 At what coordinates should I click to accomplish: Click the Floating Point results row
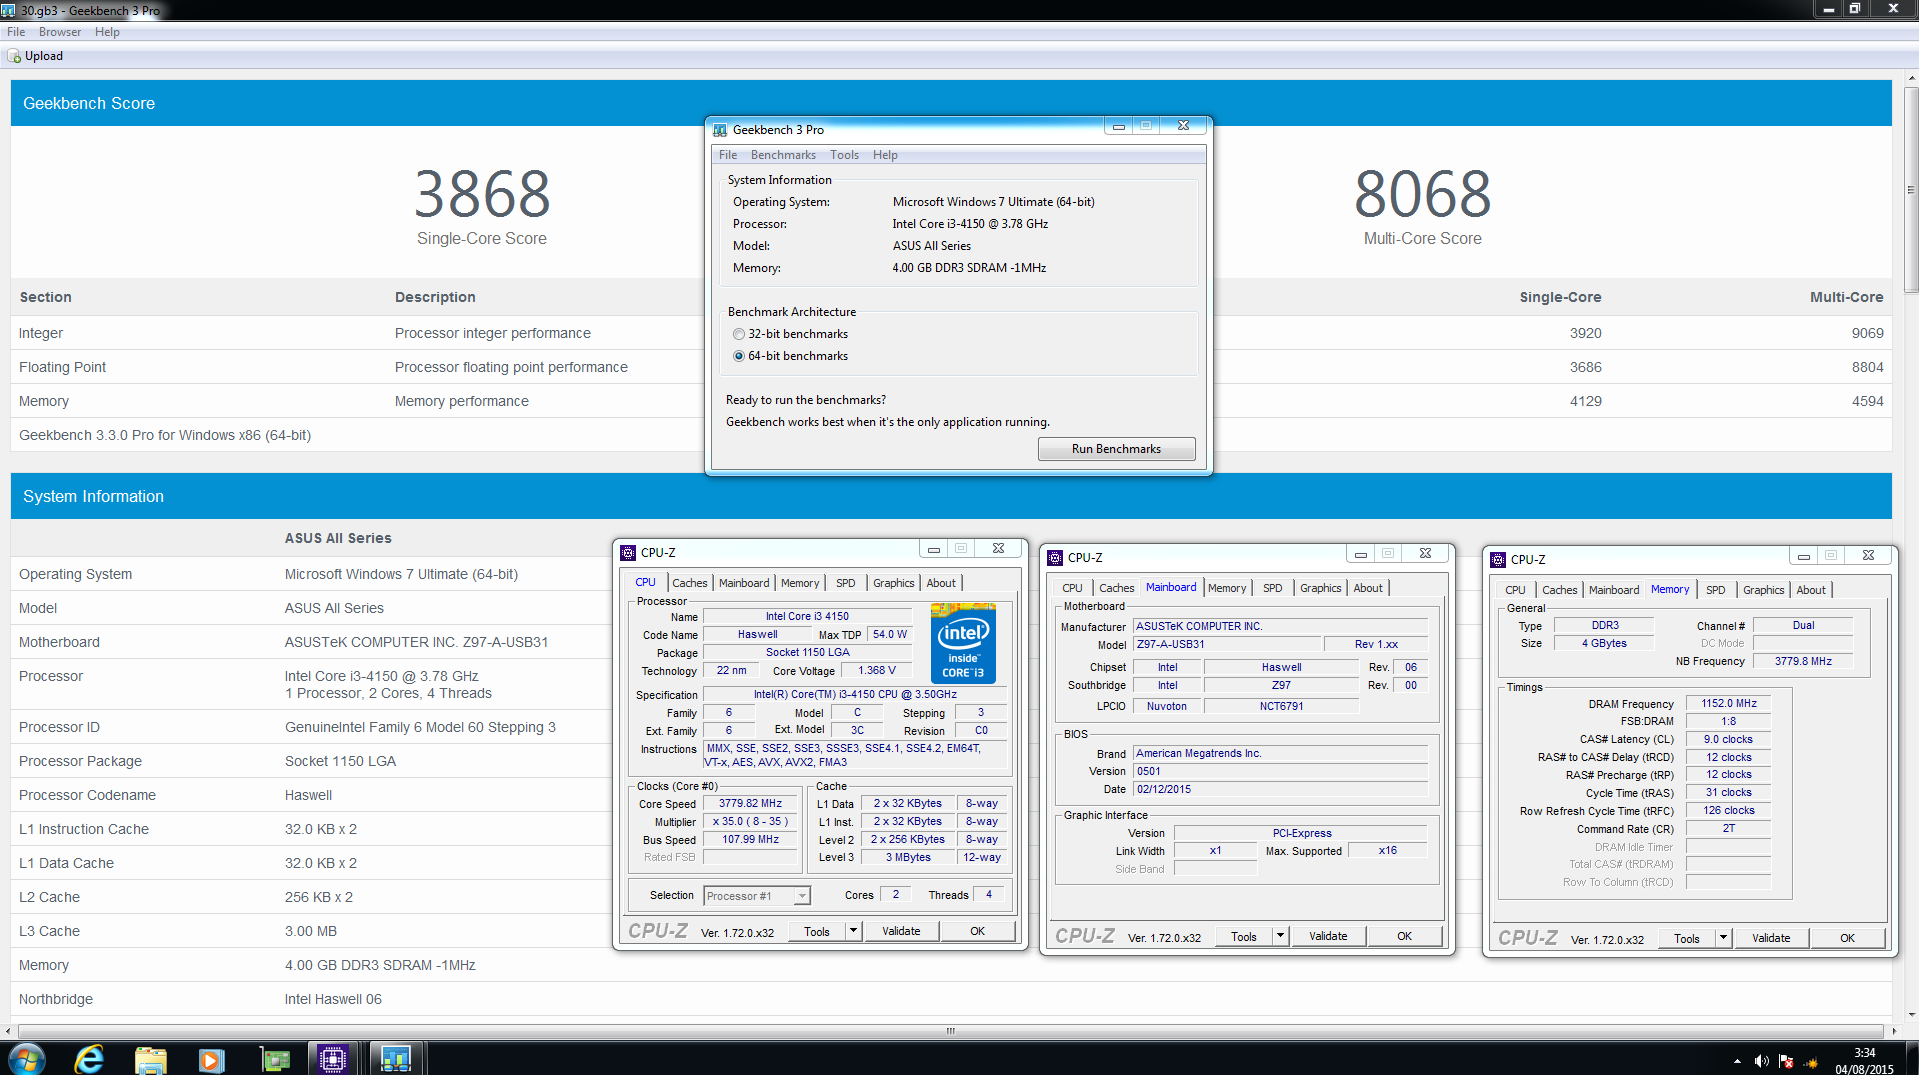(x=951, y=367)
